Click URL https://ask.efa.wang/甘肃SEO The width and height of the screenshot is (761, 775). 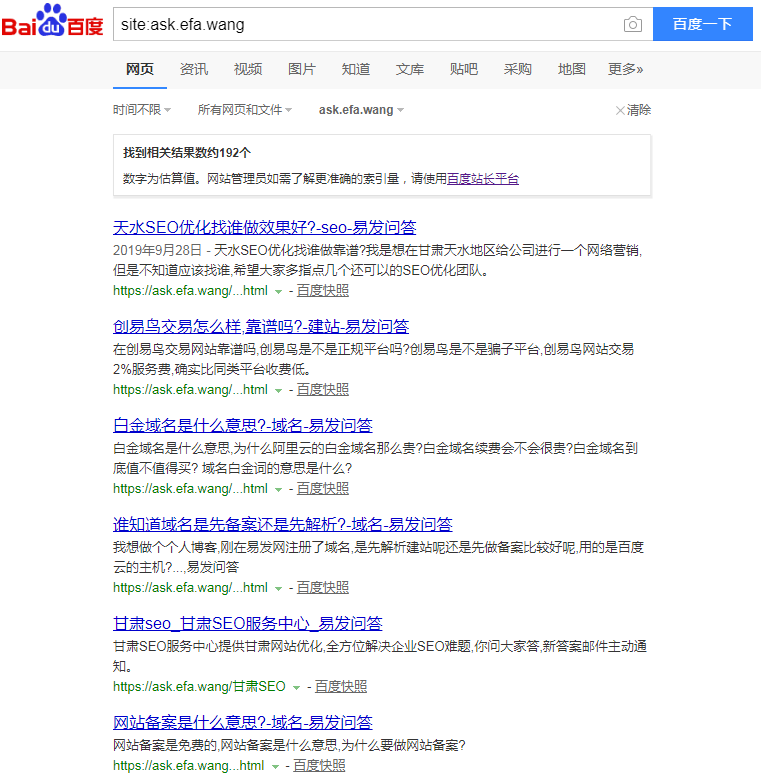coord(199,687)
